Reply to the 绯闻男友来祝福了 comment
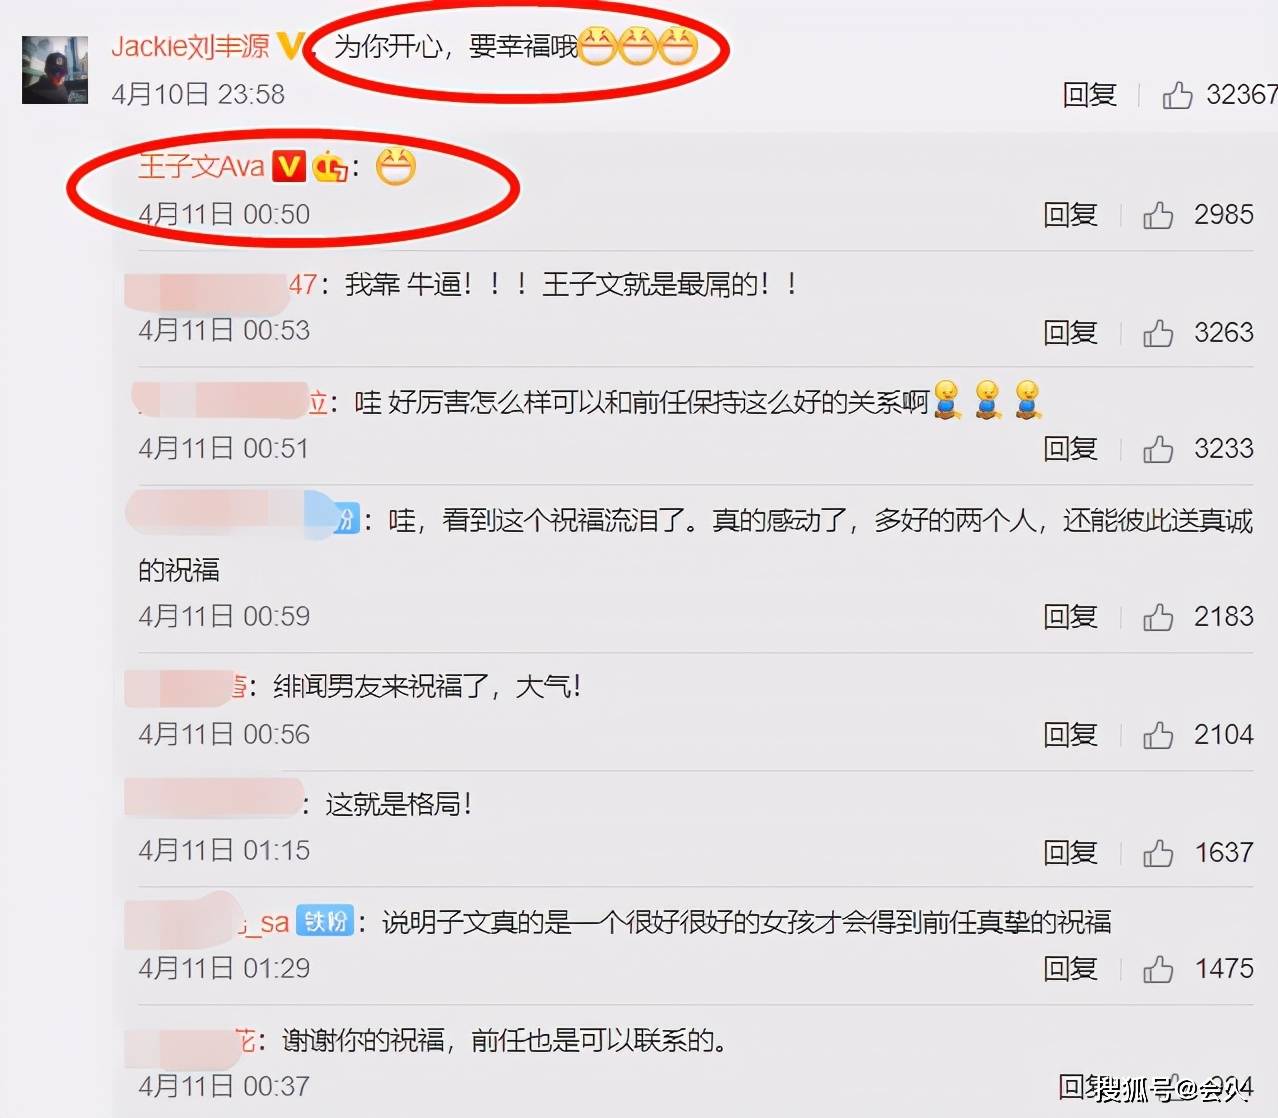This screenshot has height=1118, width=1278. (1070, 735)
